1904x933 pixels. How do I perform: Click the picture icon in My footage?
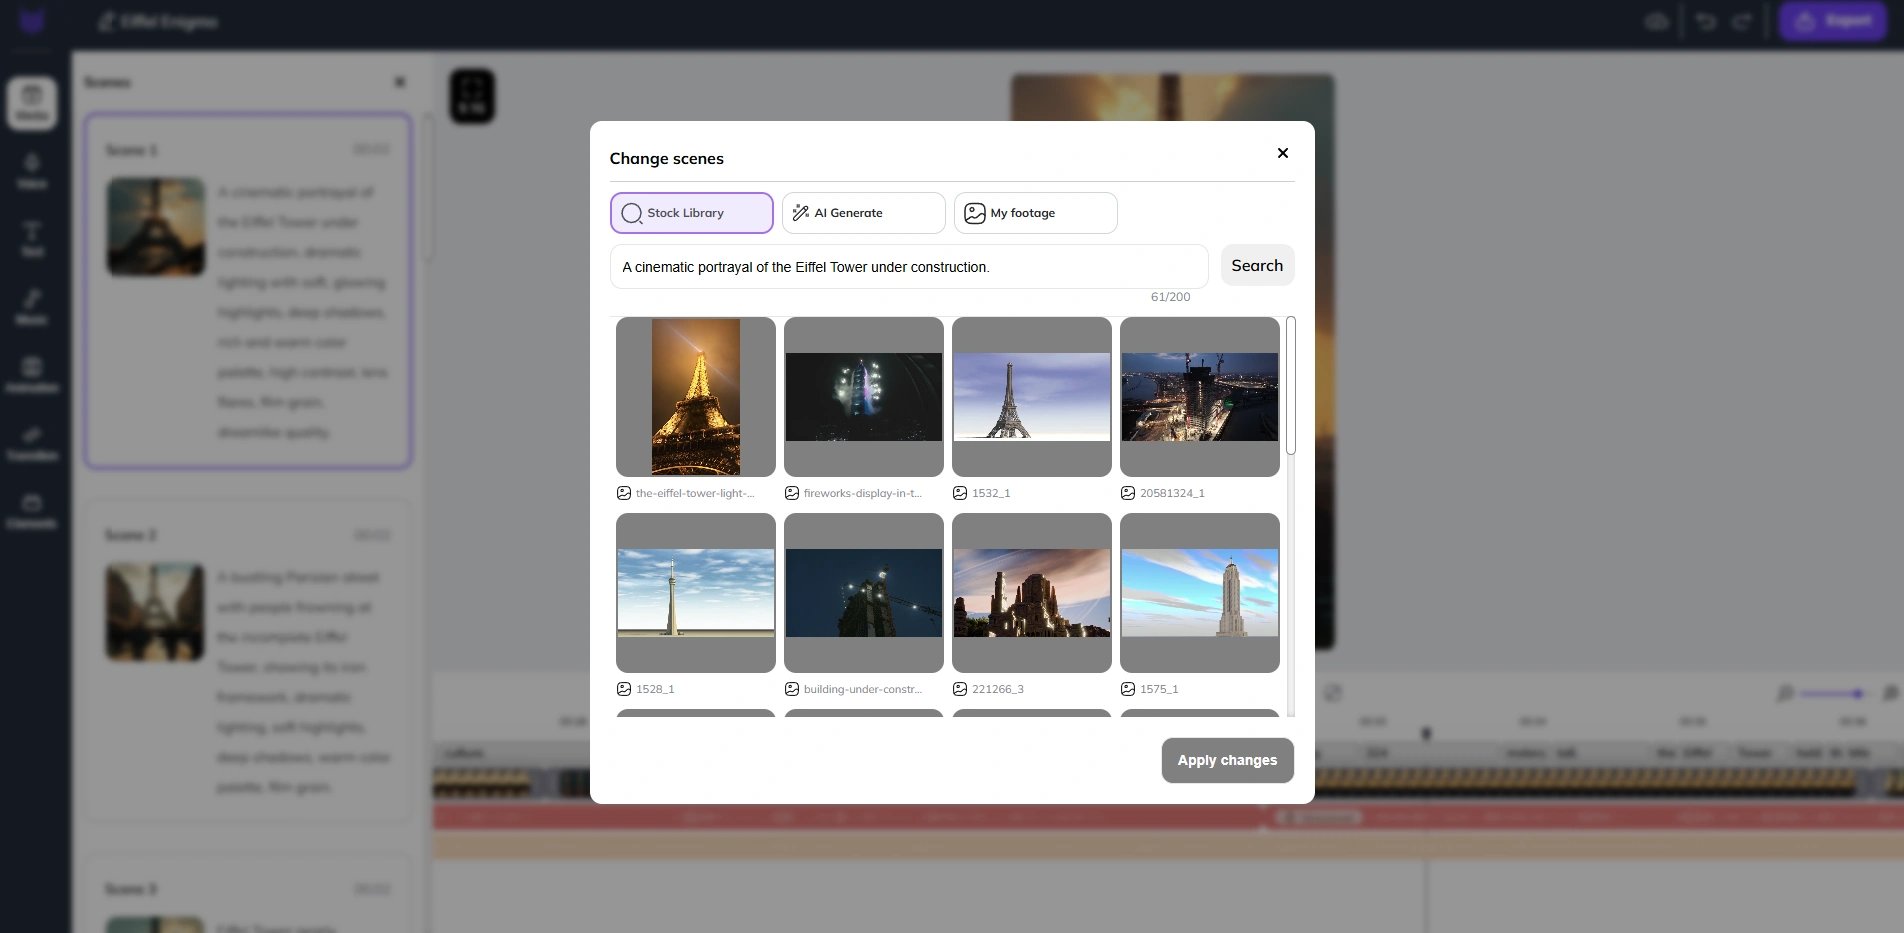coord(975,213)
